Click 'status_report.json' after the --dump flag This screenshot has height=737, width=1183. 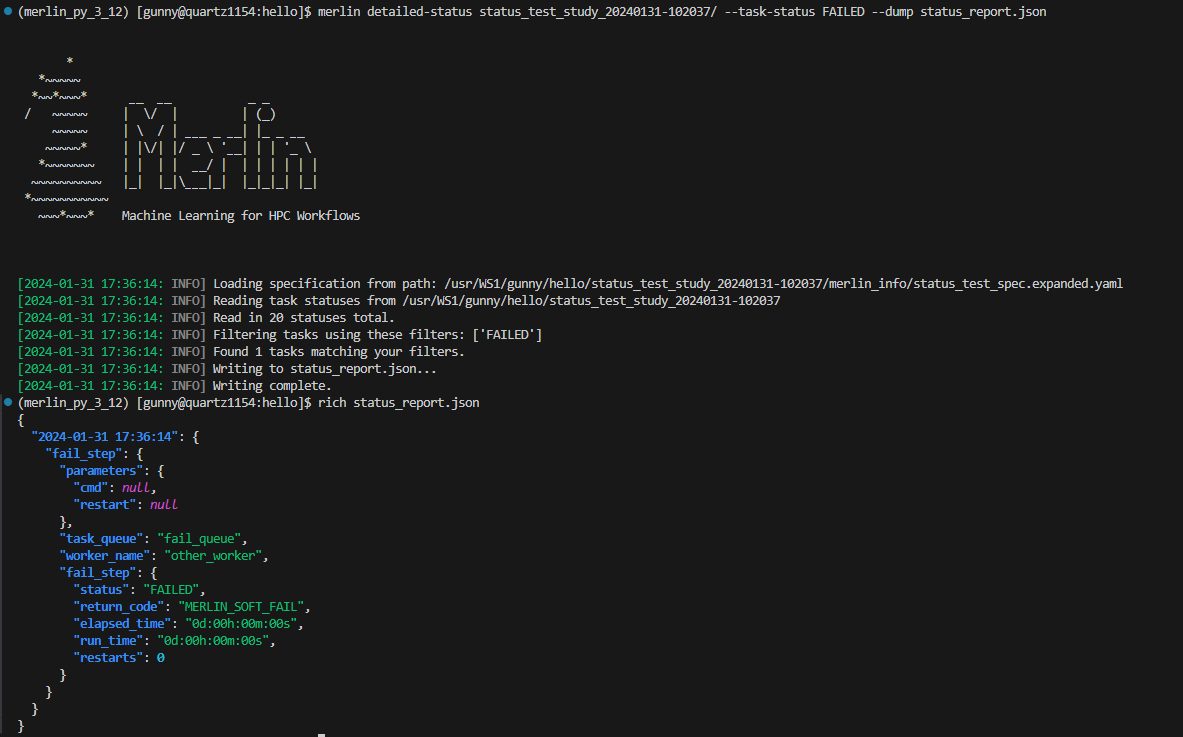coord(983,12)
